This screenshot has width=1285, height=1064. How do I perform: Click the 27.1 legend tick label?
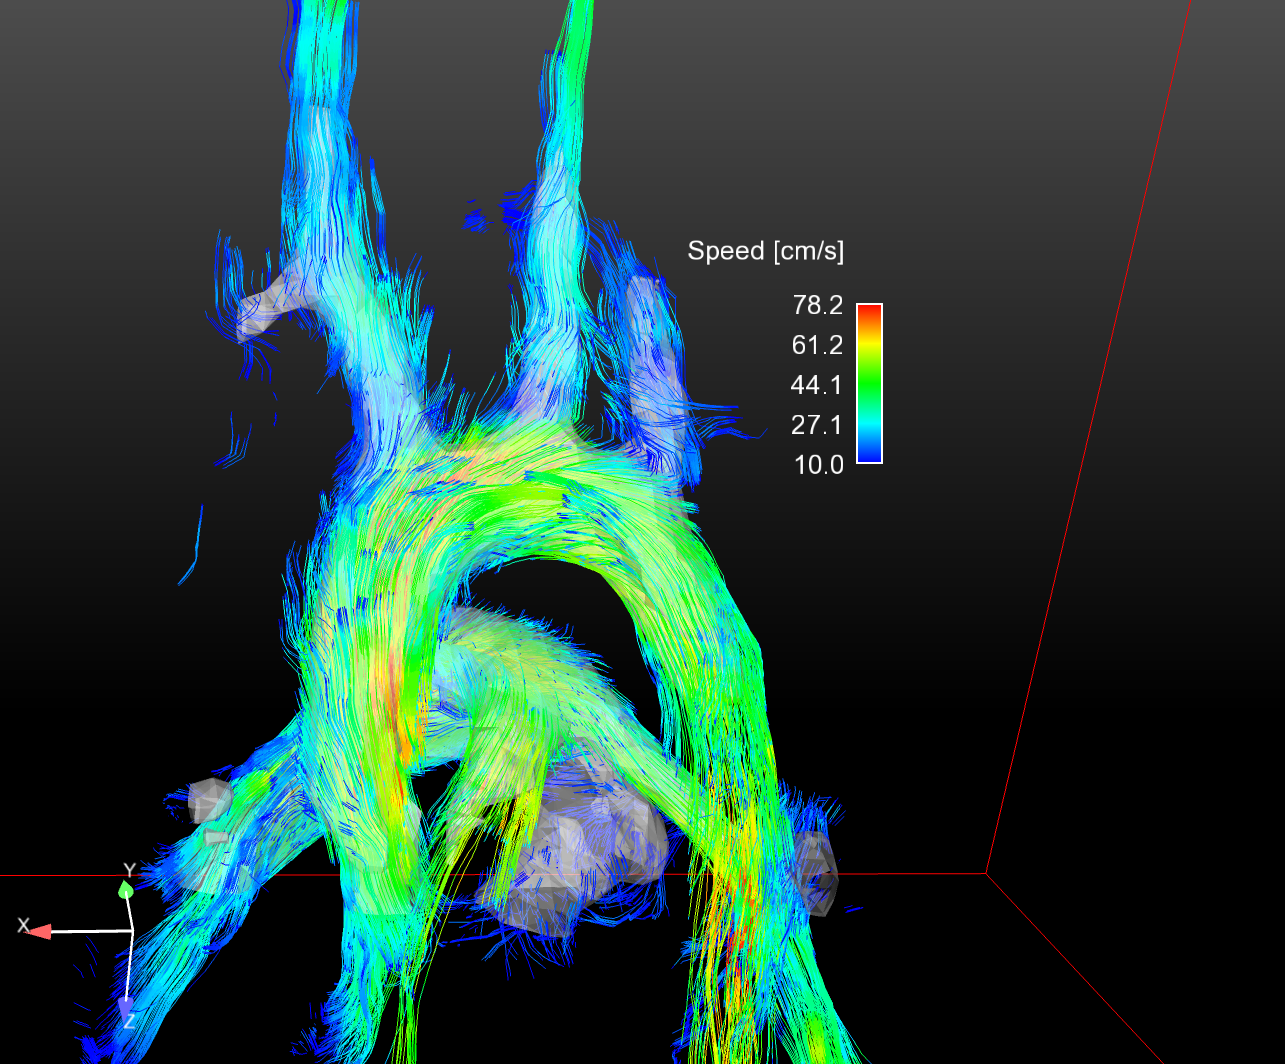tap(817, 425)
